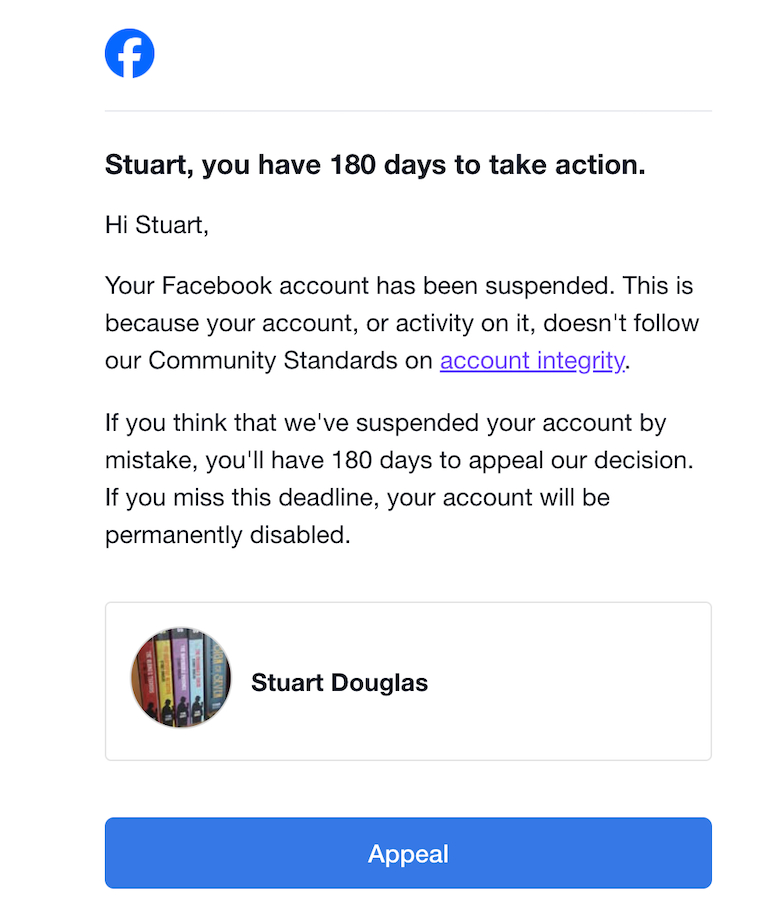Click the 'permanently disabled' text
This screenshot has height=914, width=770.
pyautogui.click(x=227, y=535)
